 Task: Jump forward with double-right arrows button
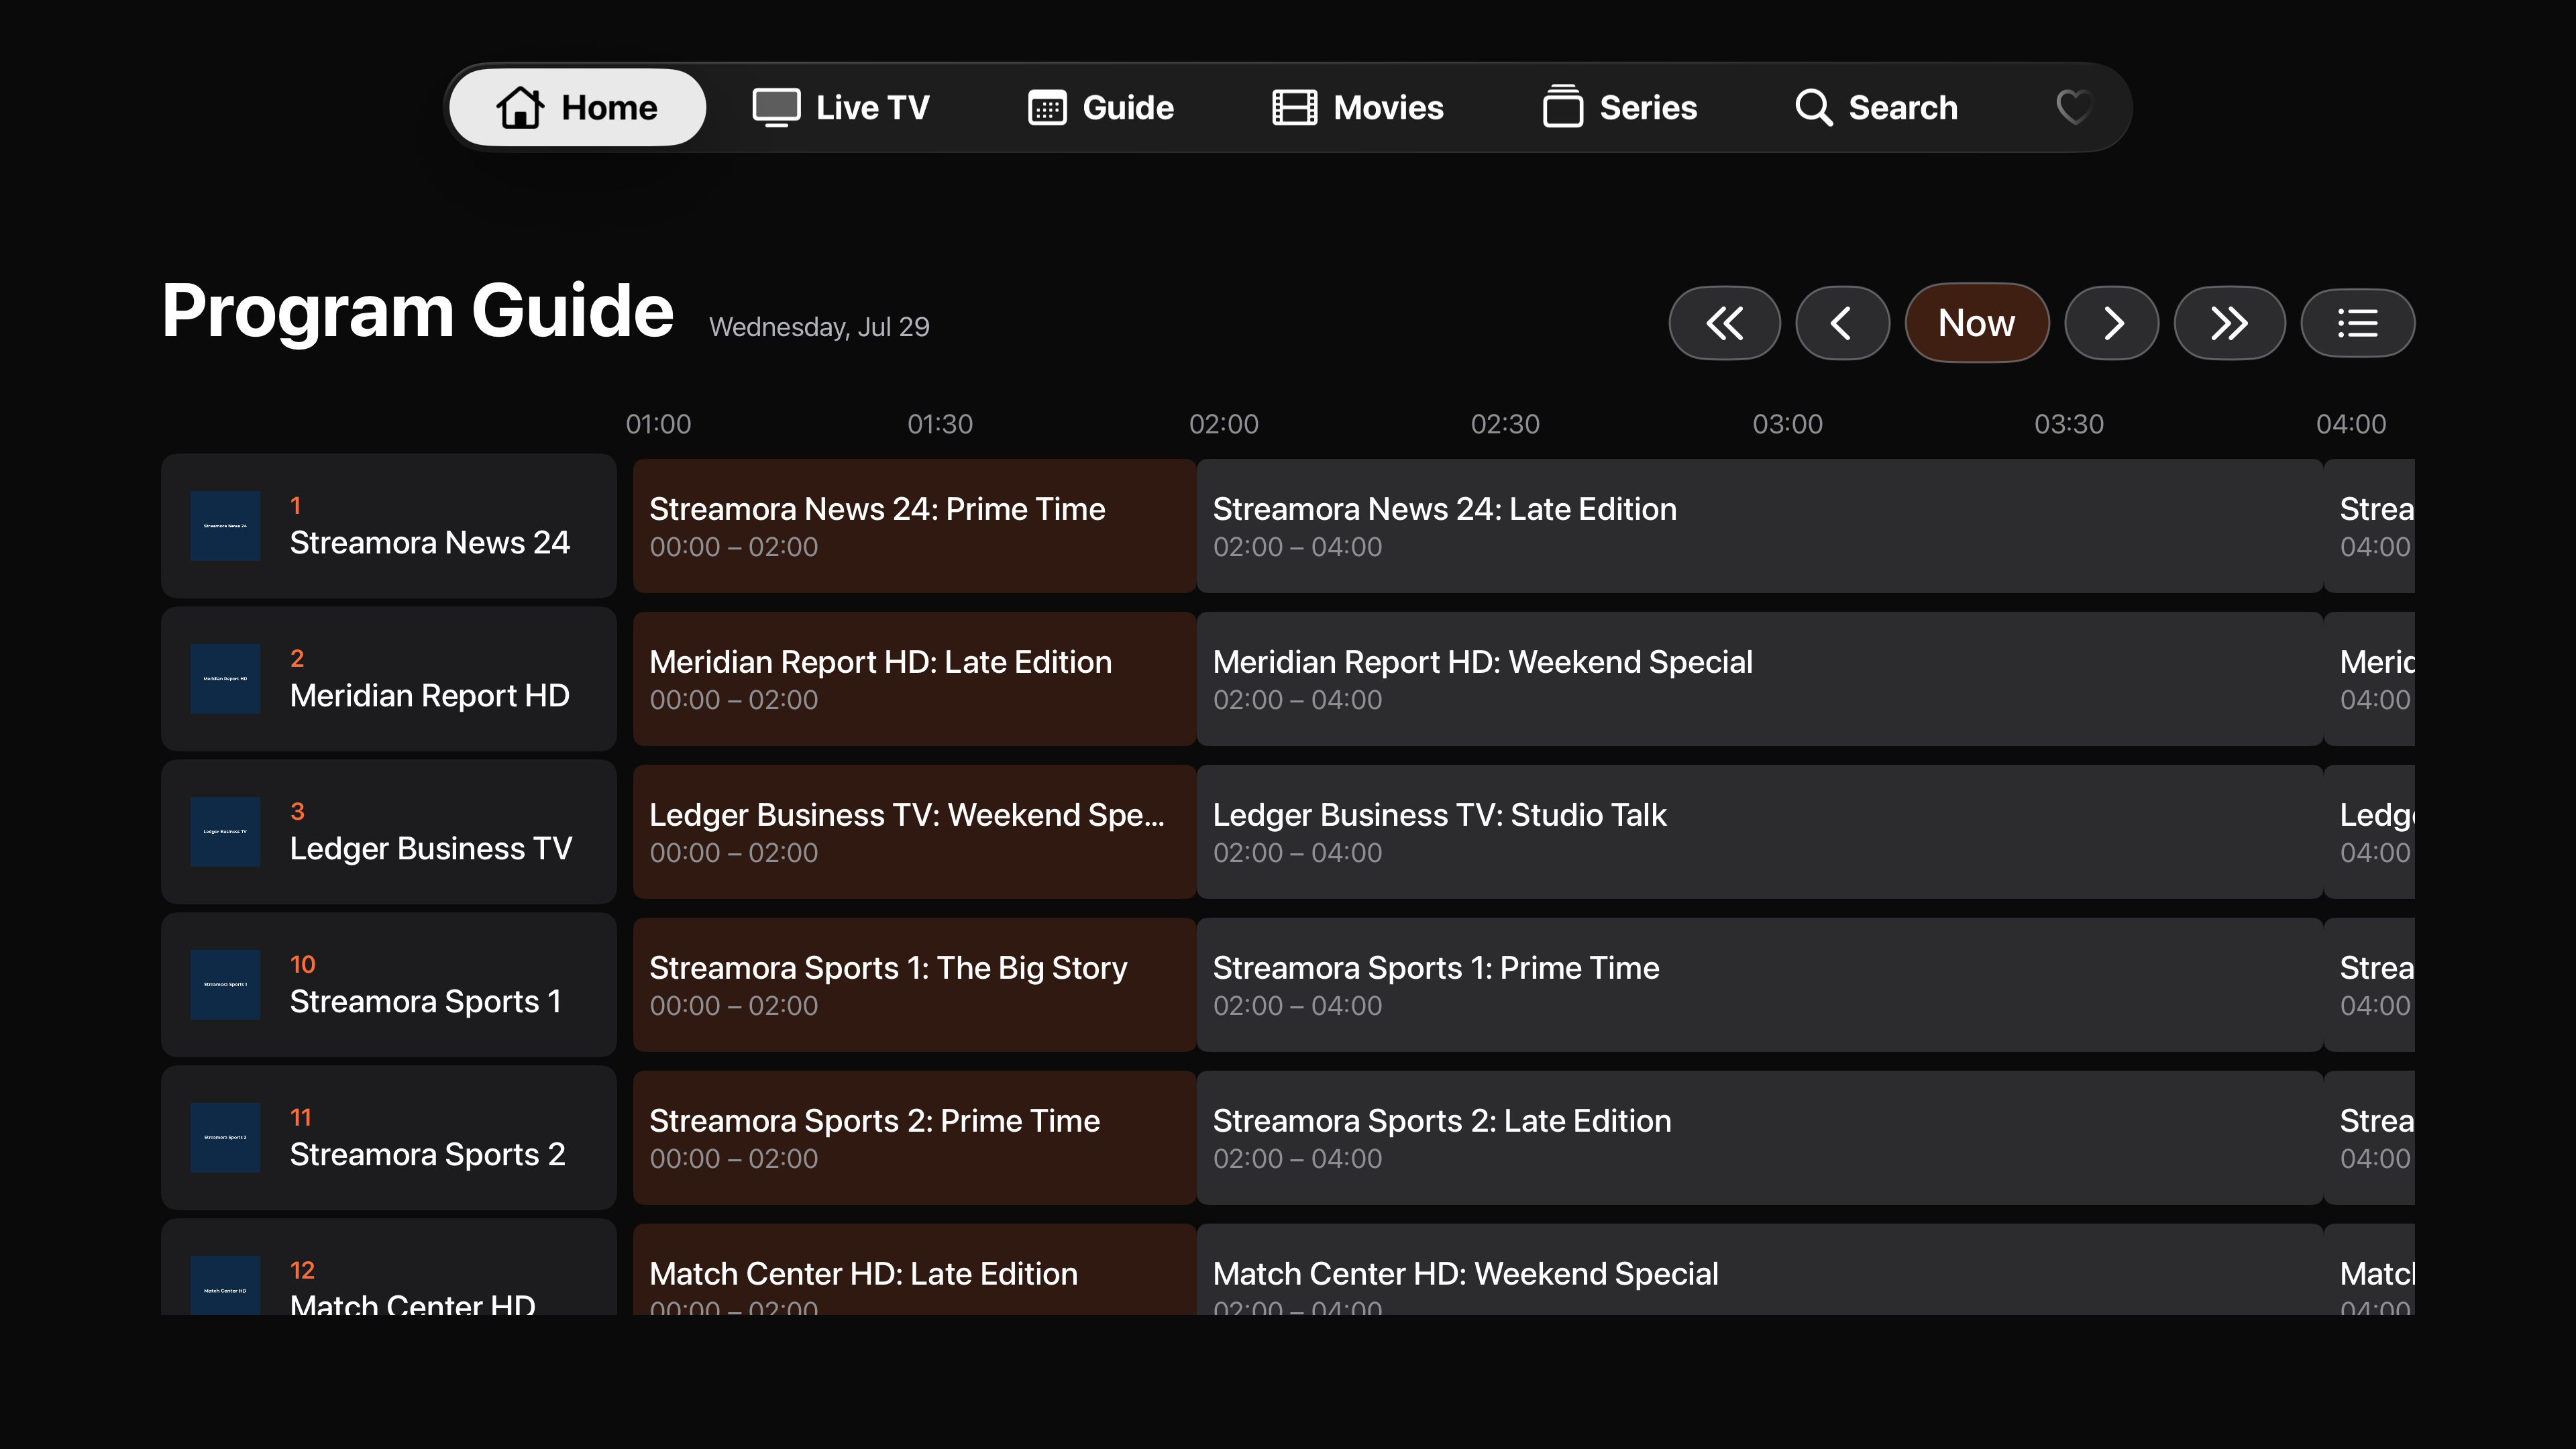(x=2229, y=323)
